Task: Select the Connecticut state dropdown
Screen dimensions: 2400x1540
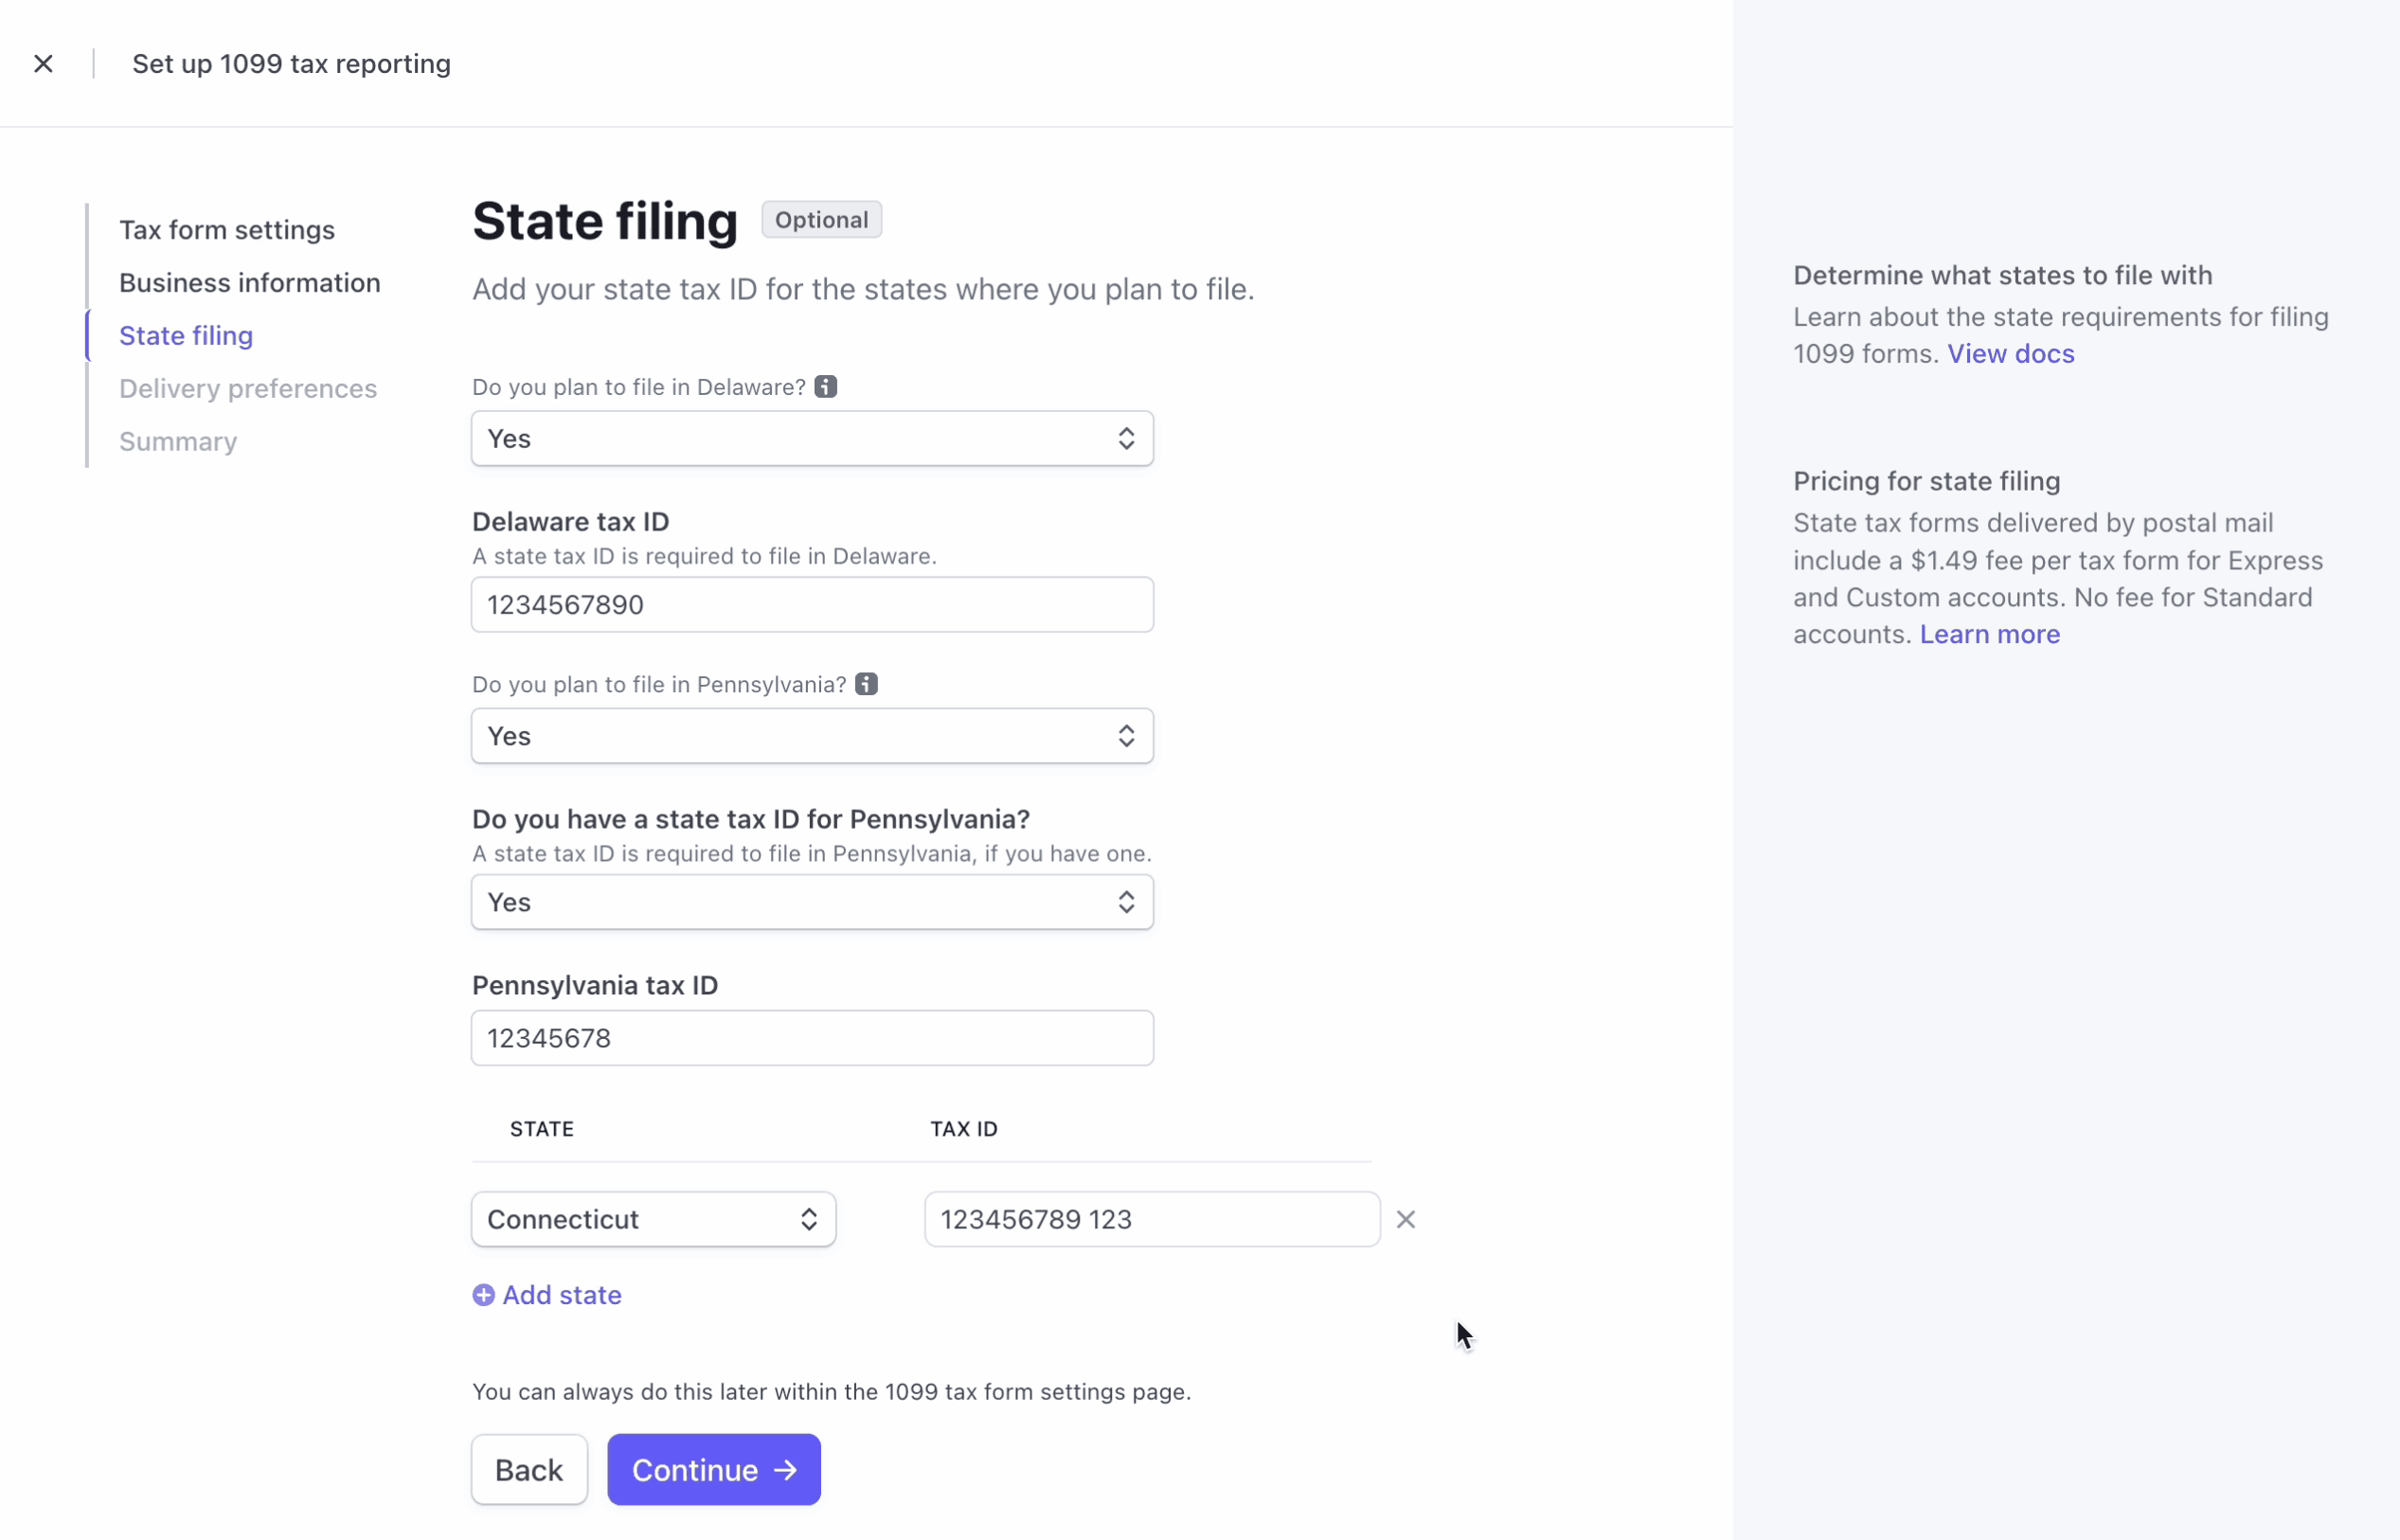Action: pos(651,1218)
